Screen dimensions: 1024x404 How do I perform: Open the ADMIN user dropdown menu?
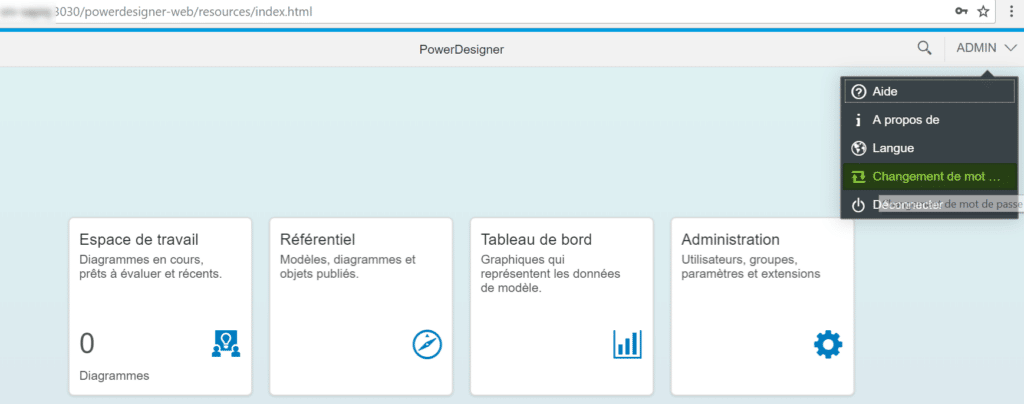tap(987, 48)
